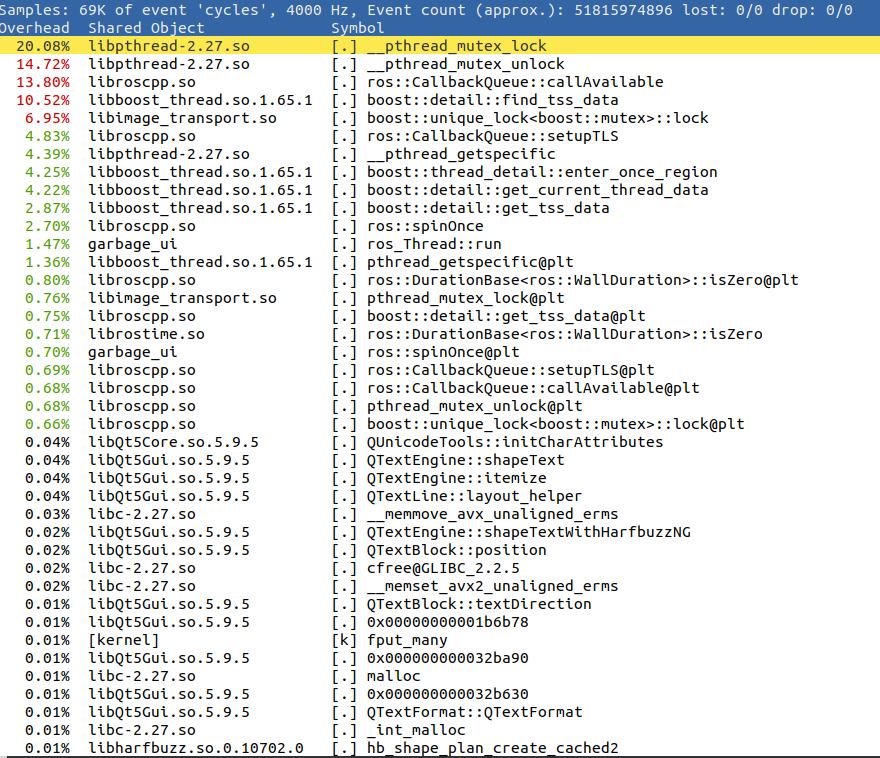This screenshot has width=880, height=758.
Task: Select the malloc symbol row
Action: pos(440,676)
